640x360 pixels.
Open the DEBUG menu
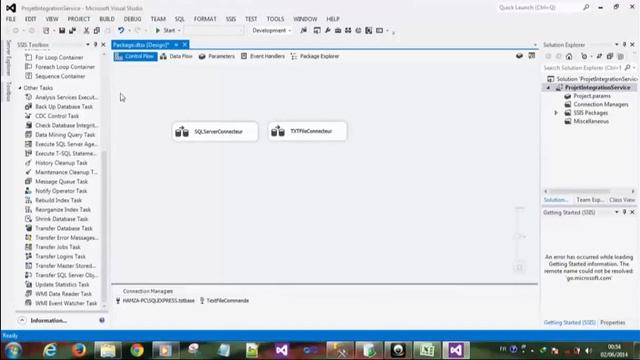point(132,19)
